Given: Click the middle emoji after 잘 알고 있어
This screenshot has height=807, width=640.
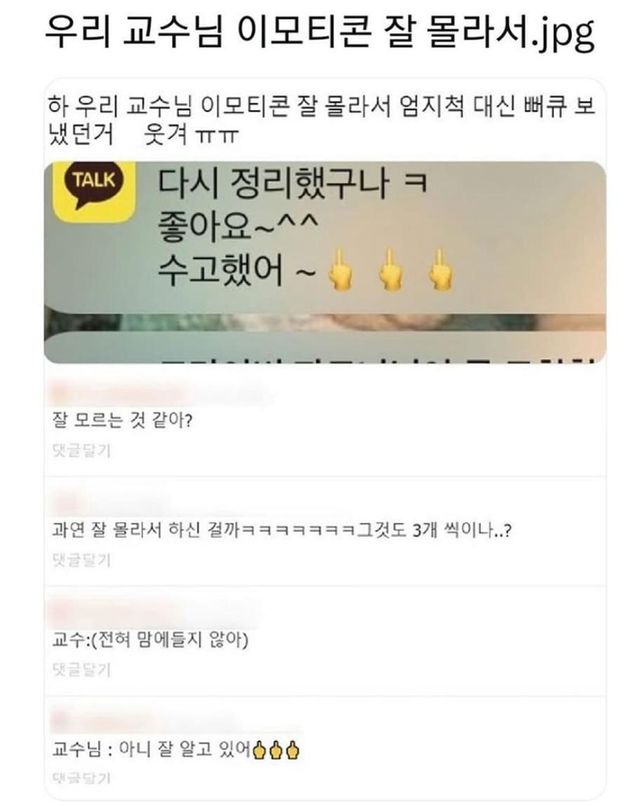Looking at the screenshot, I should click(x=276, y=750).
